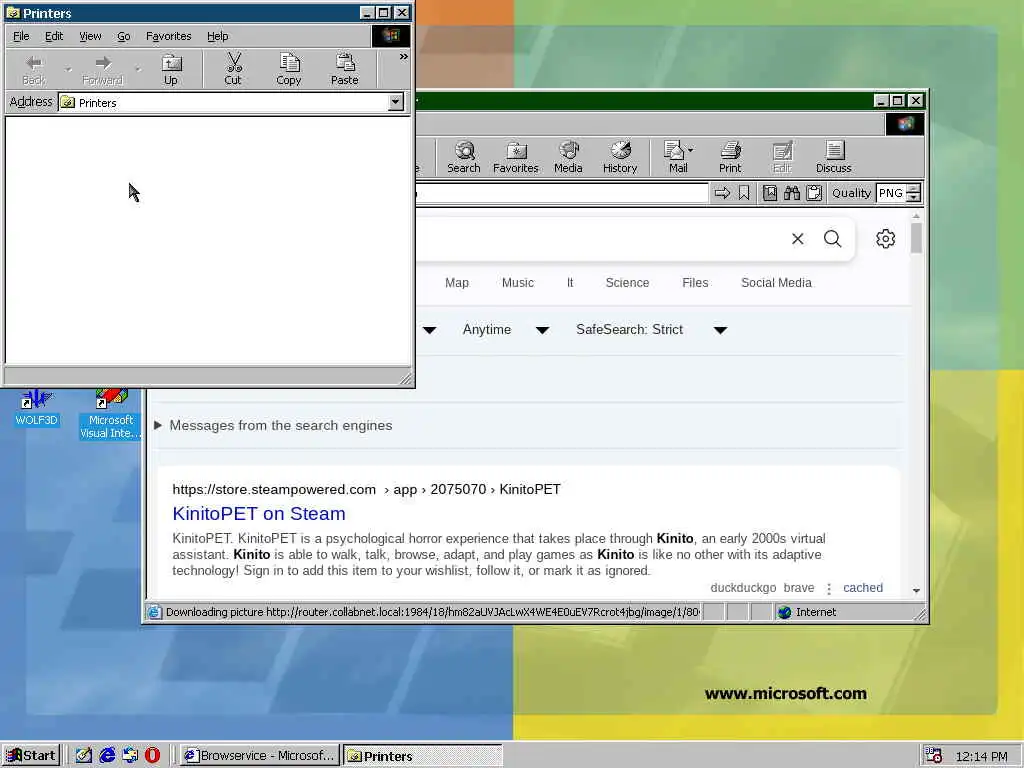
Task: Click the taskbar clock showing 12:14 PM
Action: click(x=982, y=756)
